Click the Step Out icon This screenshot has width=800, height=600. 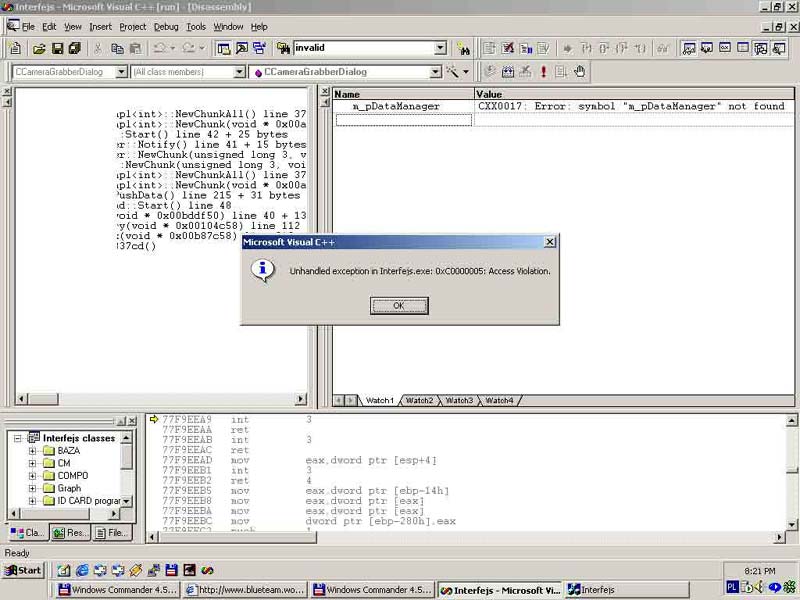[621, 48]
